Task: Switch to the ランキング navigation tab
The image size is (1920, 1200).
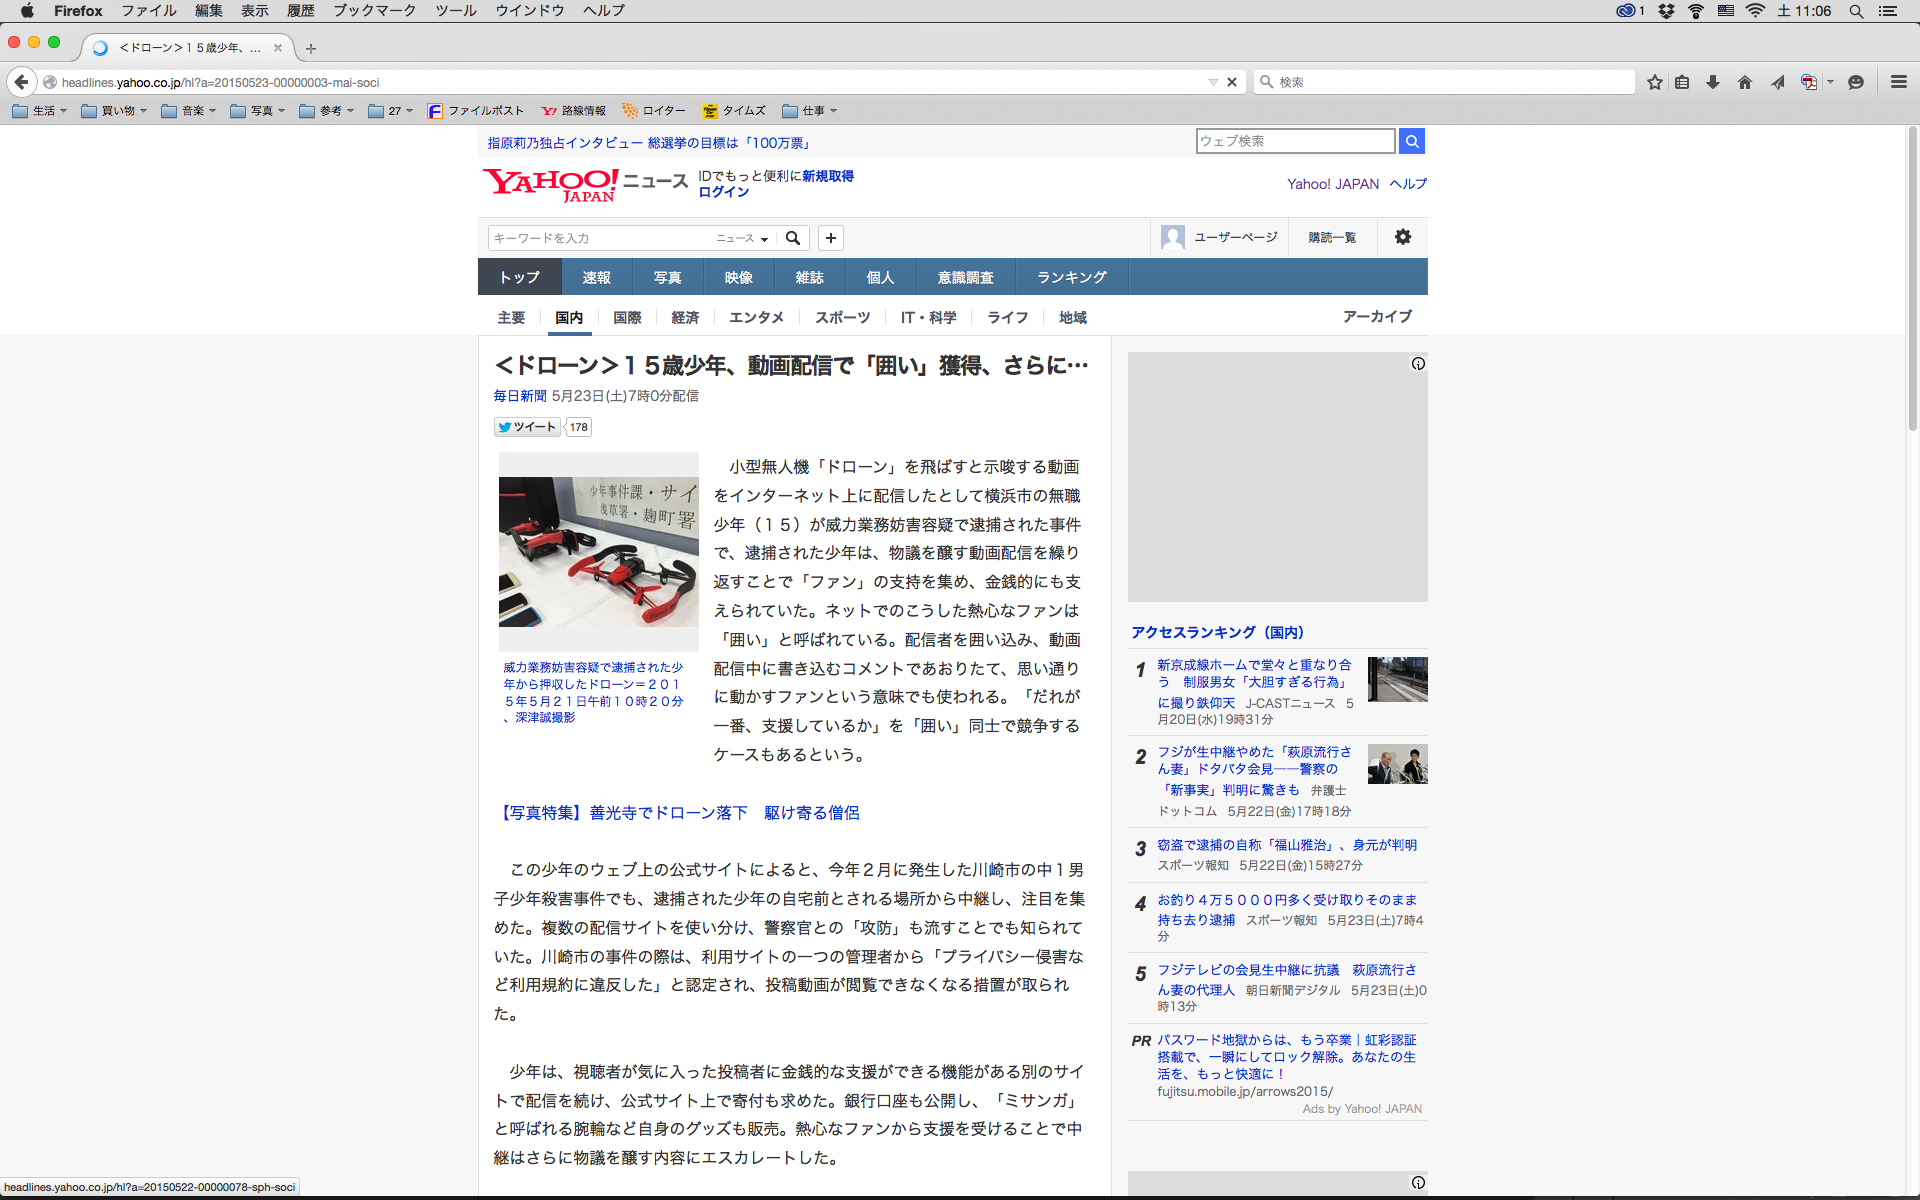Action: click(x=1071, y=277)
